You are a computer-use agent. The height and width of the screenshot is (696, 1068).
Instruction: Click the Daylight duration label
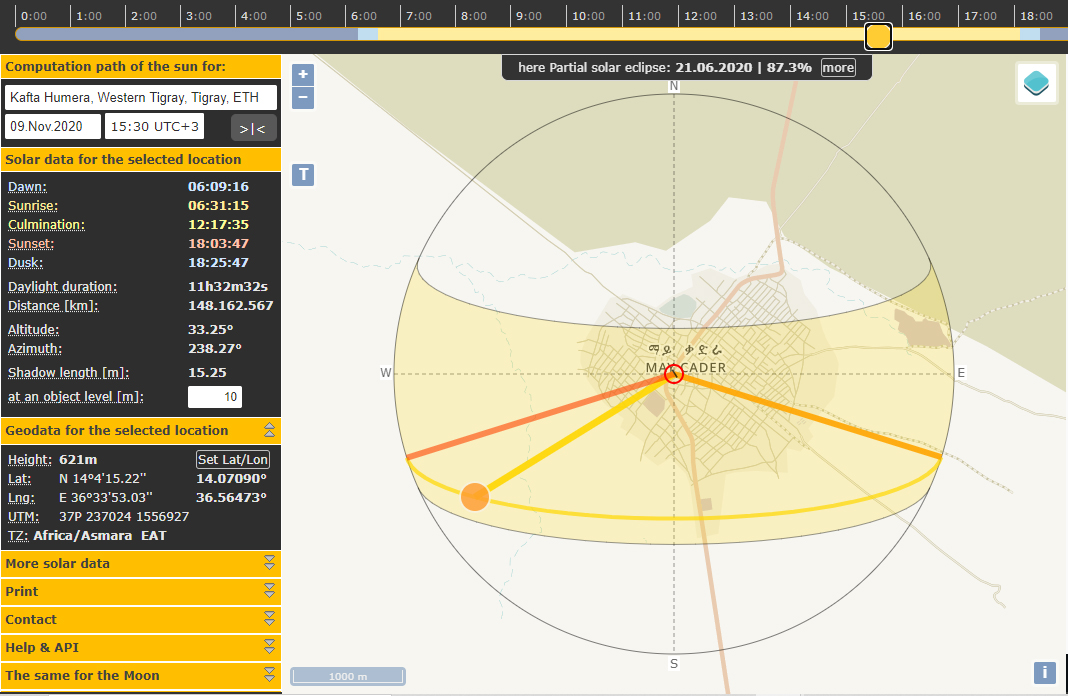[x=62, y=287]
